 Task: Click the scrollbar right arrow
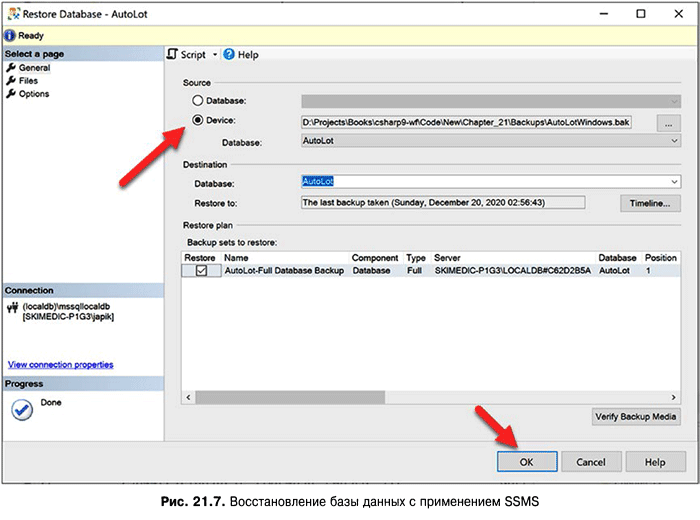(x=674, y=397)
